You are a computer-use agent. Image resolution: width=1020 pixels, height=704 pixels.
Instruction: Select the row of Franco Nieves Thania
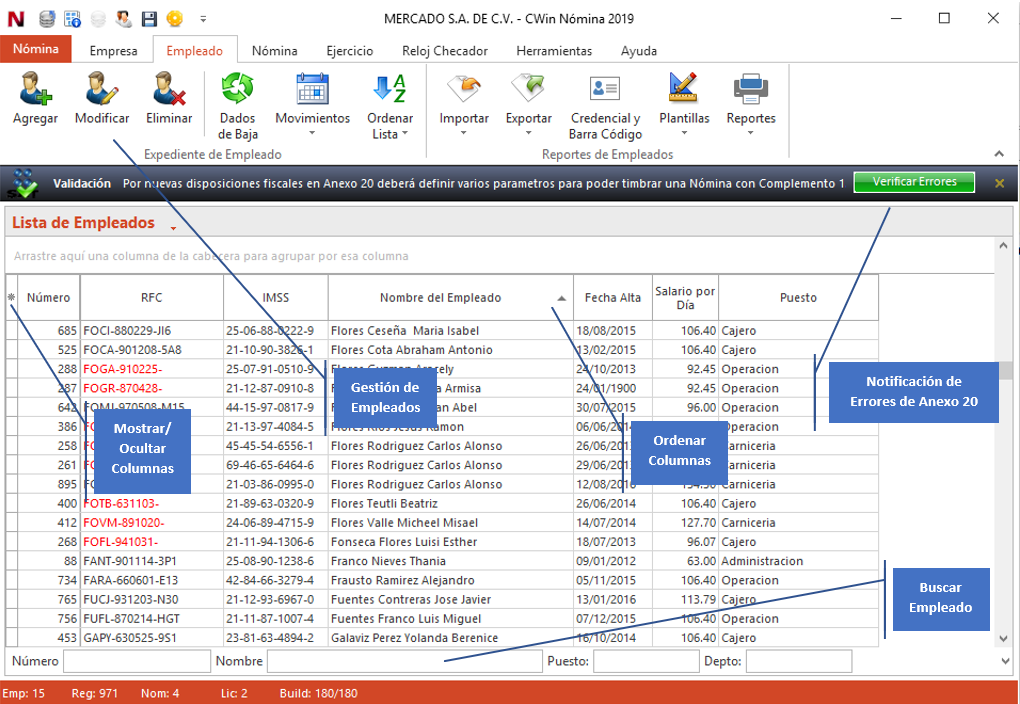[x=442, y=561]
